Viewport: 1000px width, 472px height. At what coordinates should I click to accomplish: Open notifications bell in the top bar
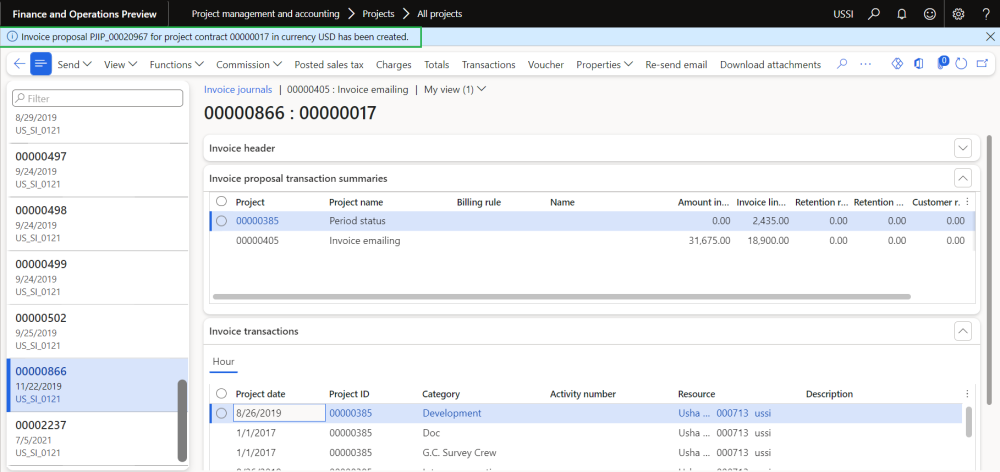pos(901,14)
